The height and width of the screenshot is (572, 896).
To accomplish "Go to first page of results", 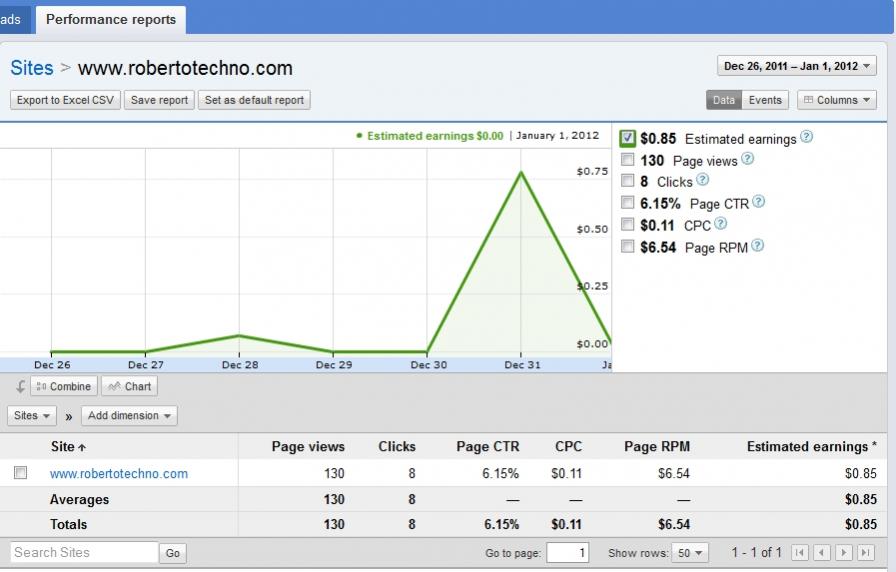I will (x=799, y=553).
